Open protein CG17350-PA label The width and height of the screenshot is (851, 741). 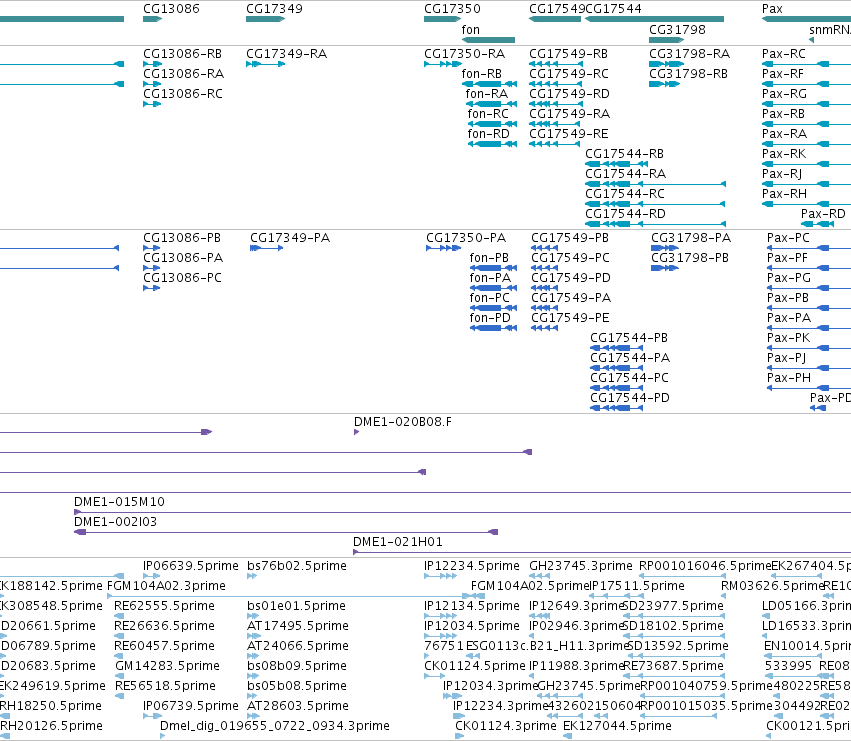[x=466, y=238]
